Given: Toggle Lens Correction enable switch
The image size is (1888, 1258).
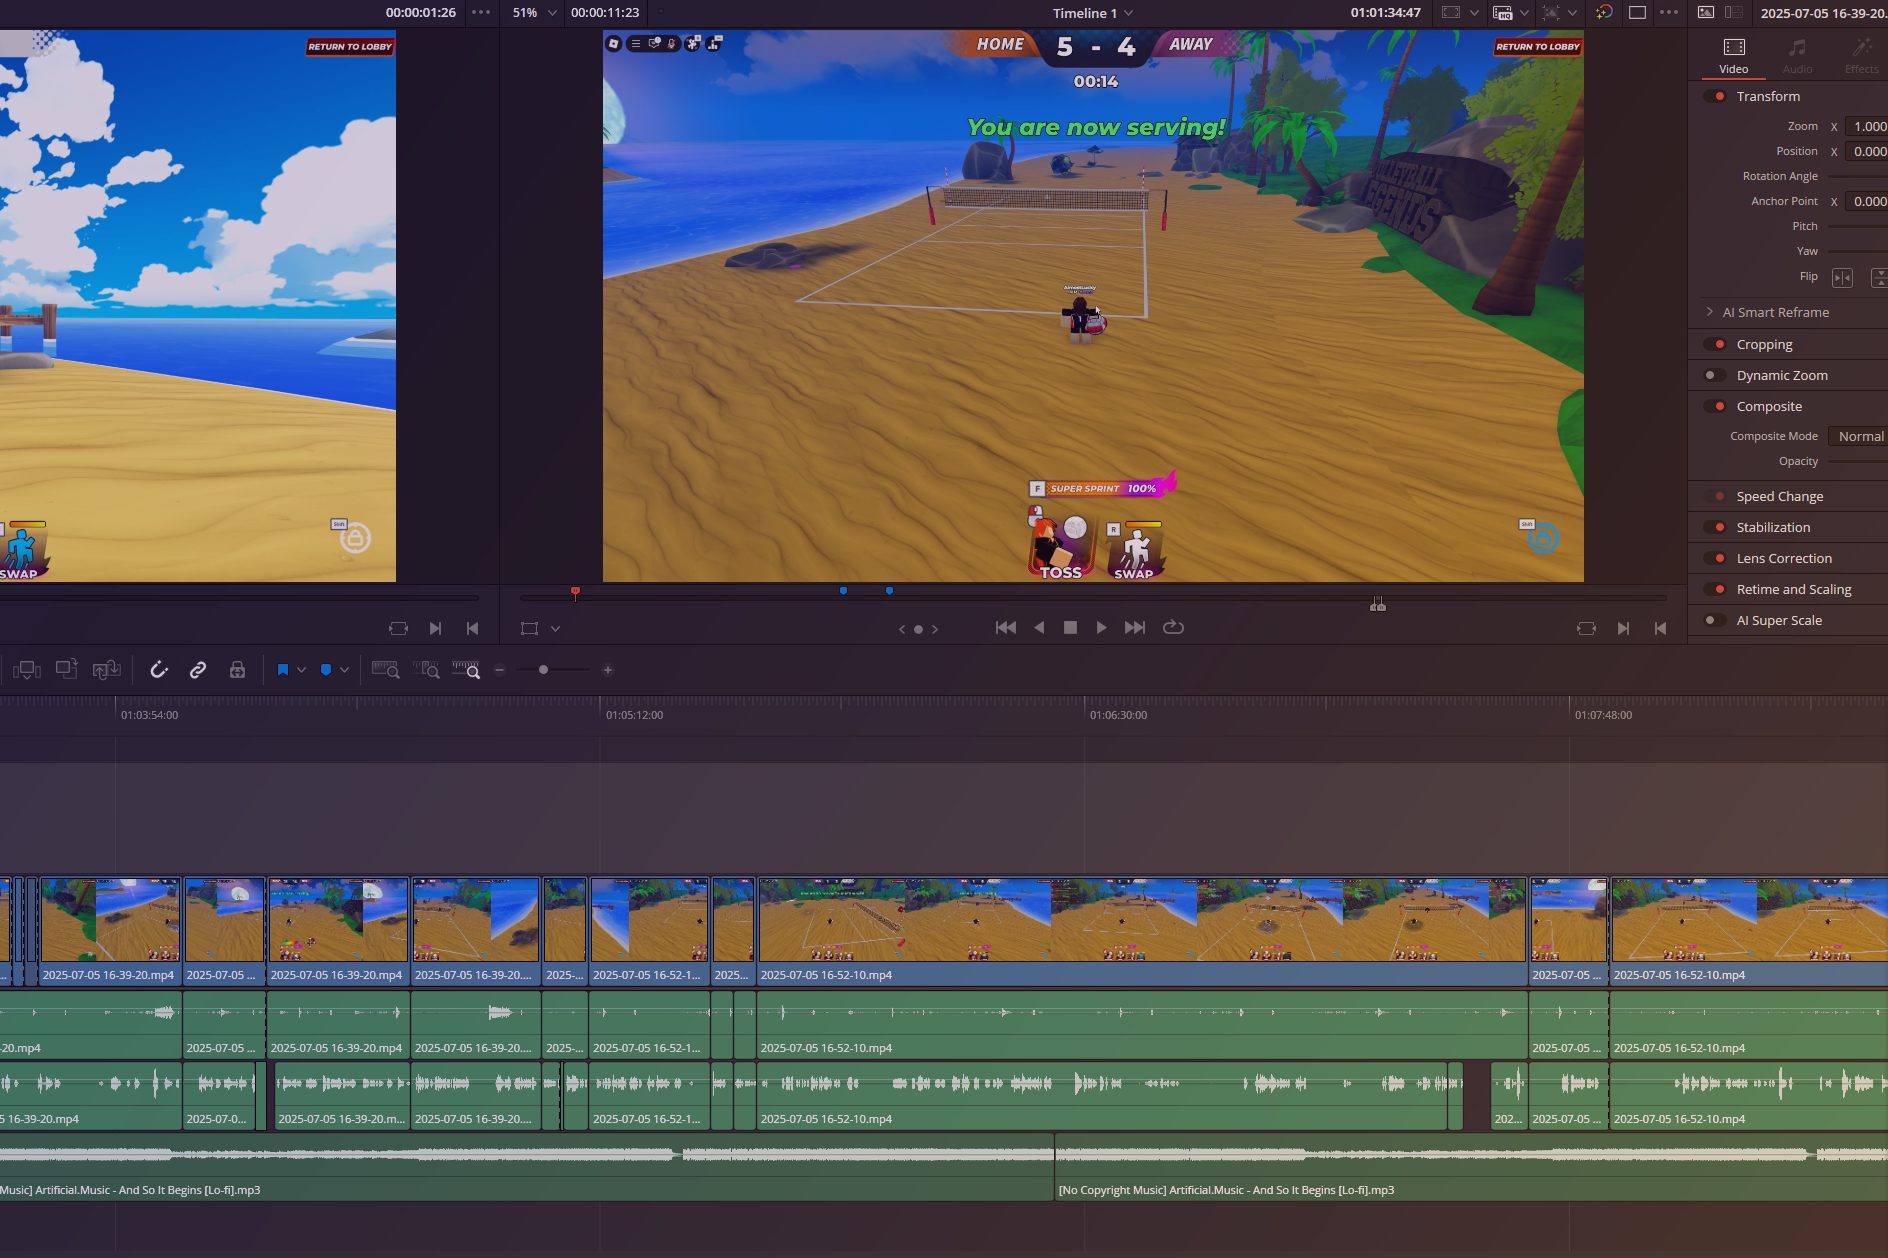Looking at the screenshot, I should point(1715,558).
